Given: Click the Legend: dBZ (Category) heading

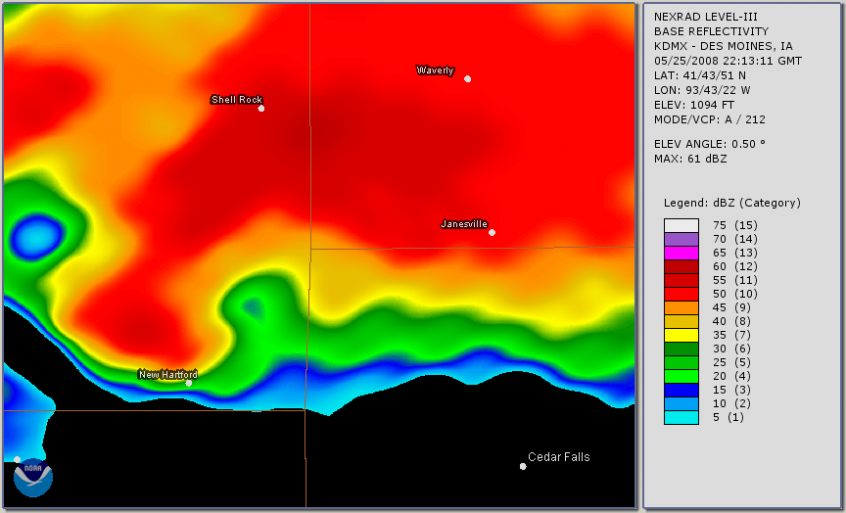Looking at the screenshot, I should pyautogui.click(x=732, y=203).
